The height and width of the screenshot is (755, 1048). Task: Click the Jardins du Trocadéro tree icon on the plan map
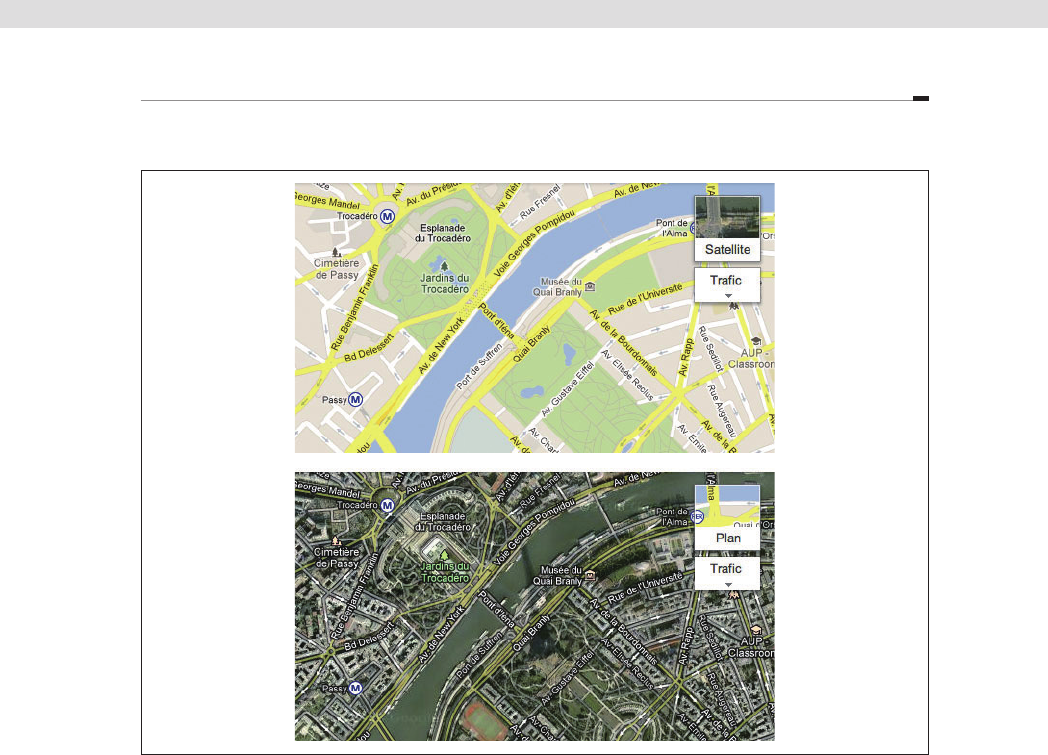pyautogui.click(x=444, y=267)
